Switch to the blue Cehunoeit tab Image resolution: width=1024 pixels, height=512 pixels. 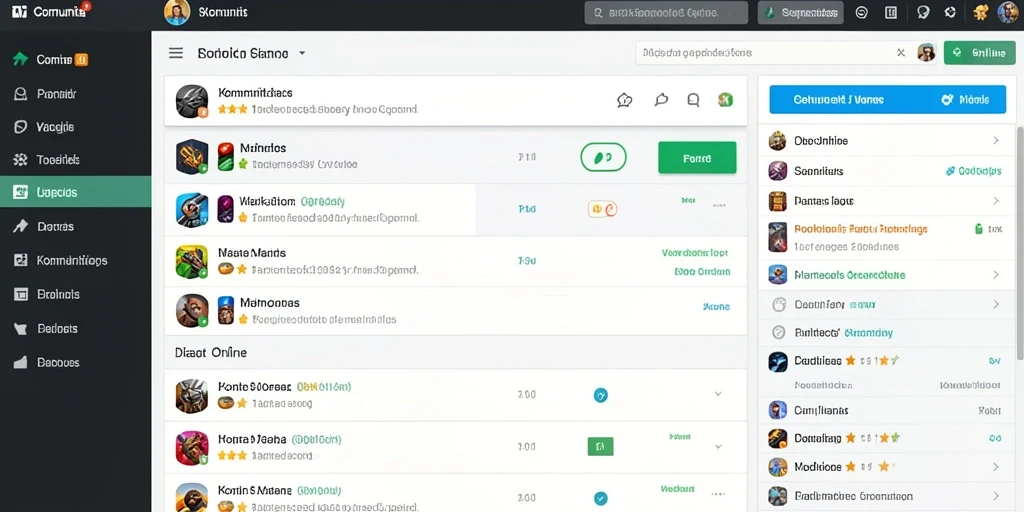[848, 99]
